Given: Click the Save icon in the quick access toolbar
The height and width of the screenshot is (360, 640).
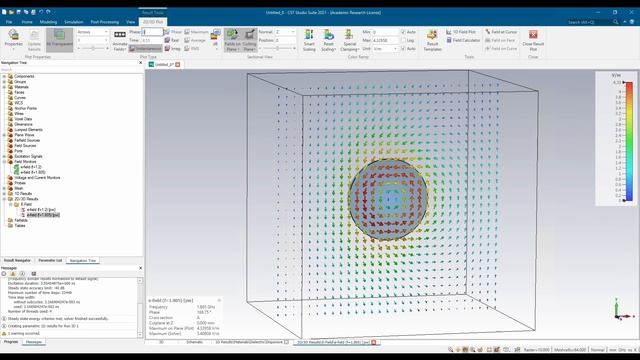Looking at the screenshot, I should (18, 12).
